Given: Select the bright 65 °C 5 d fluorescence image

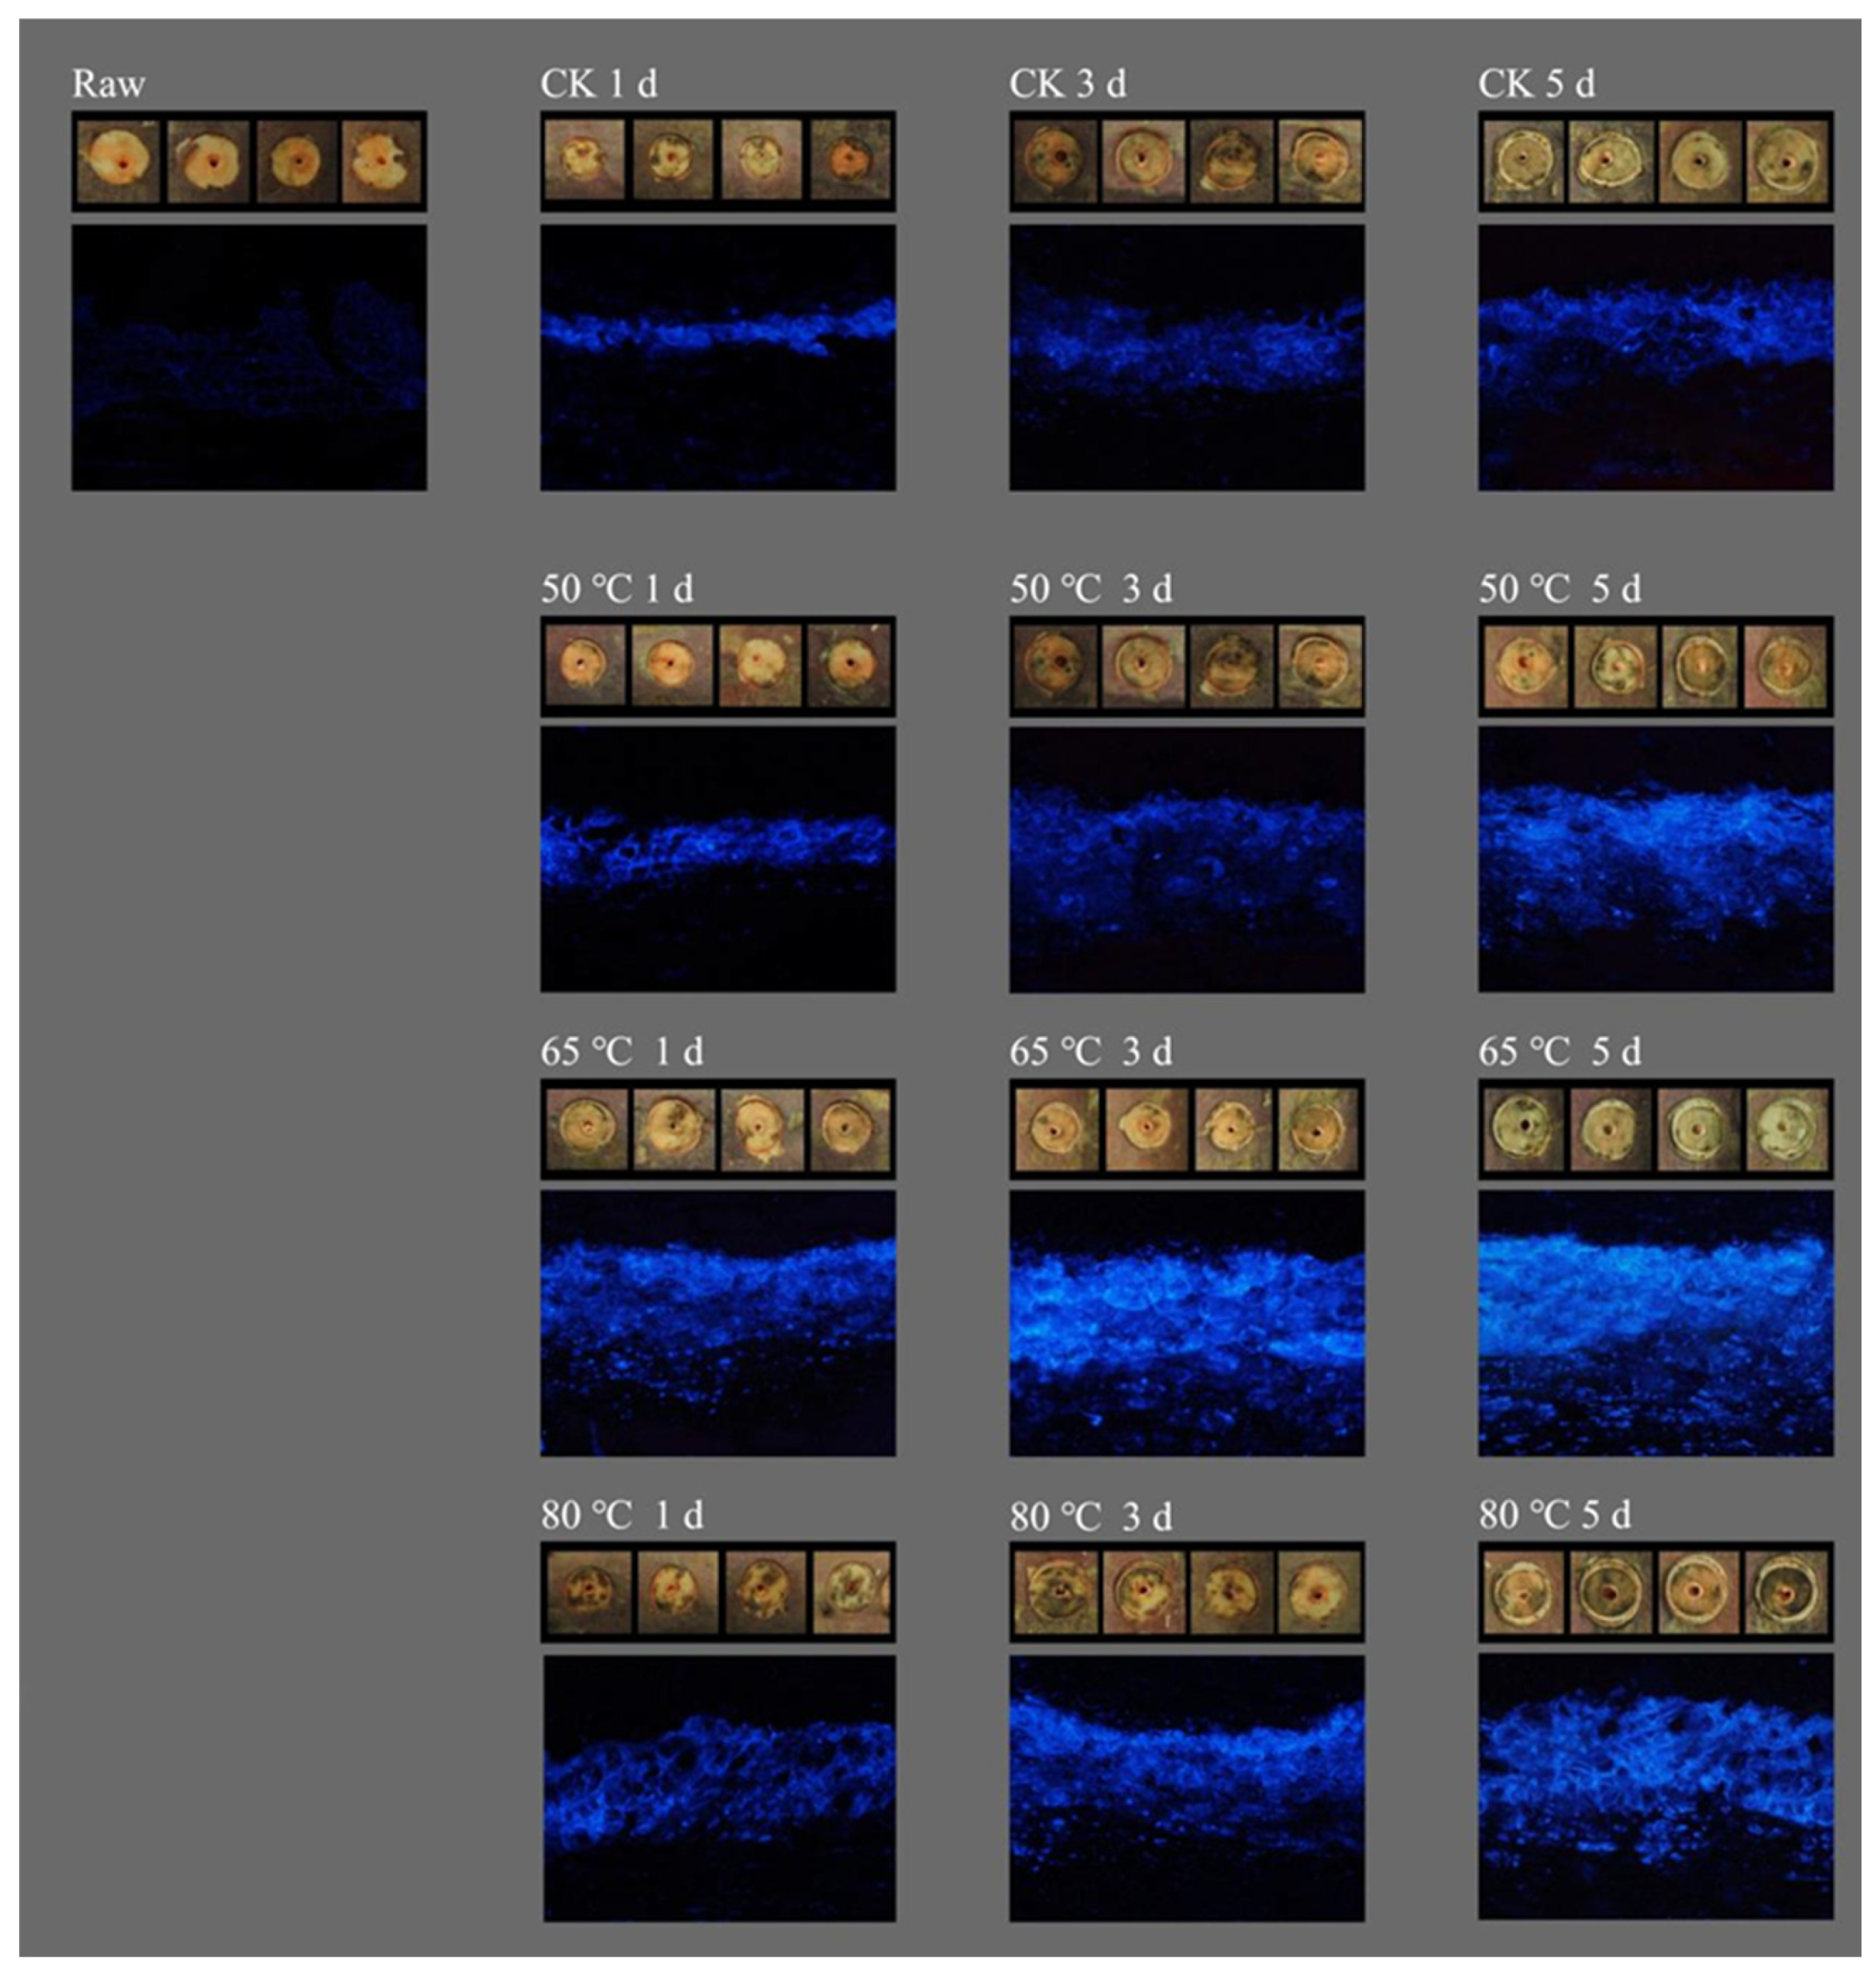Looking at the screenshot, I should (x=1656, y=1322).
